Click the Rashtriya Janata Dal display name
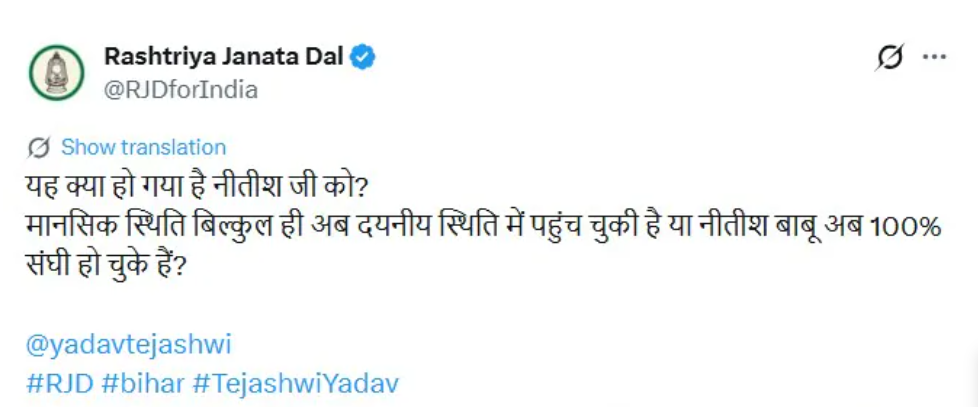 click(x=224, y=58)
